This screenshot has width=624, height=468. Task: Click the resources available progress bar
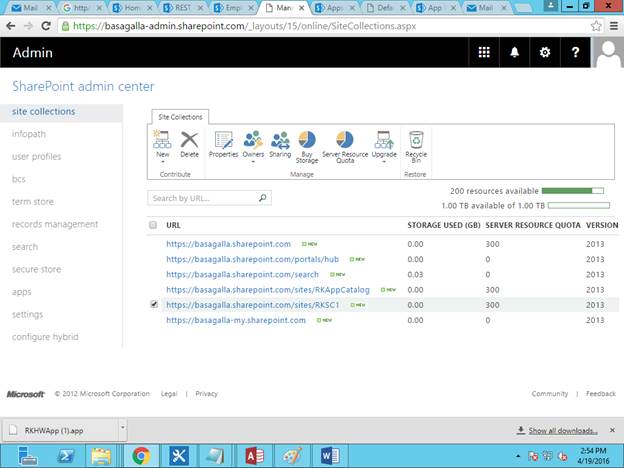[573, 191]
